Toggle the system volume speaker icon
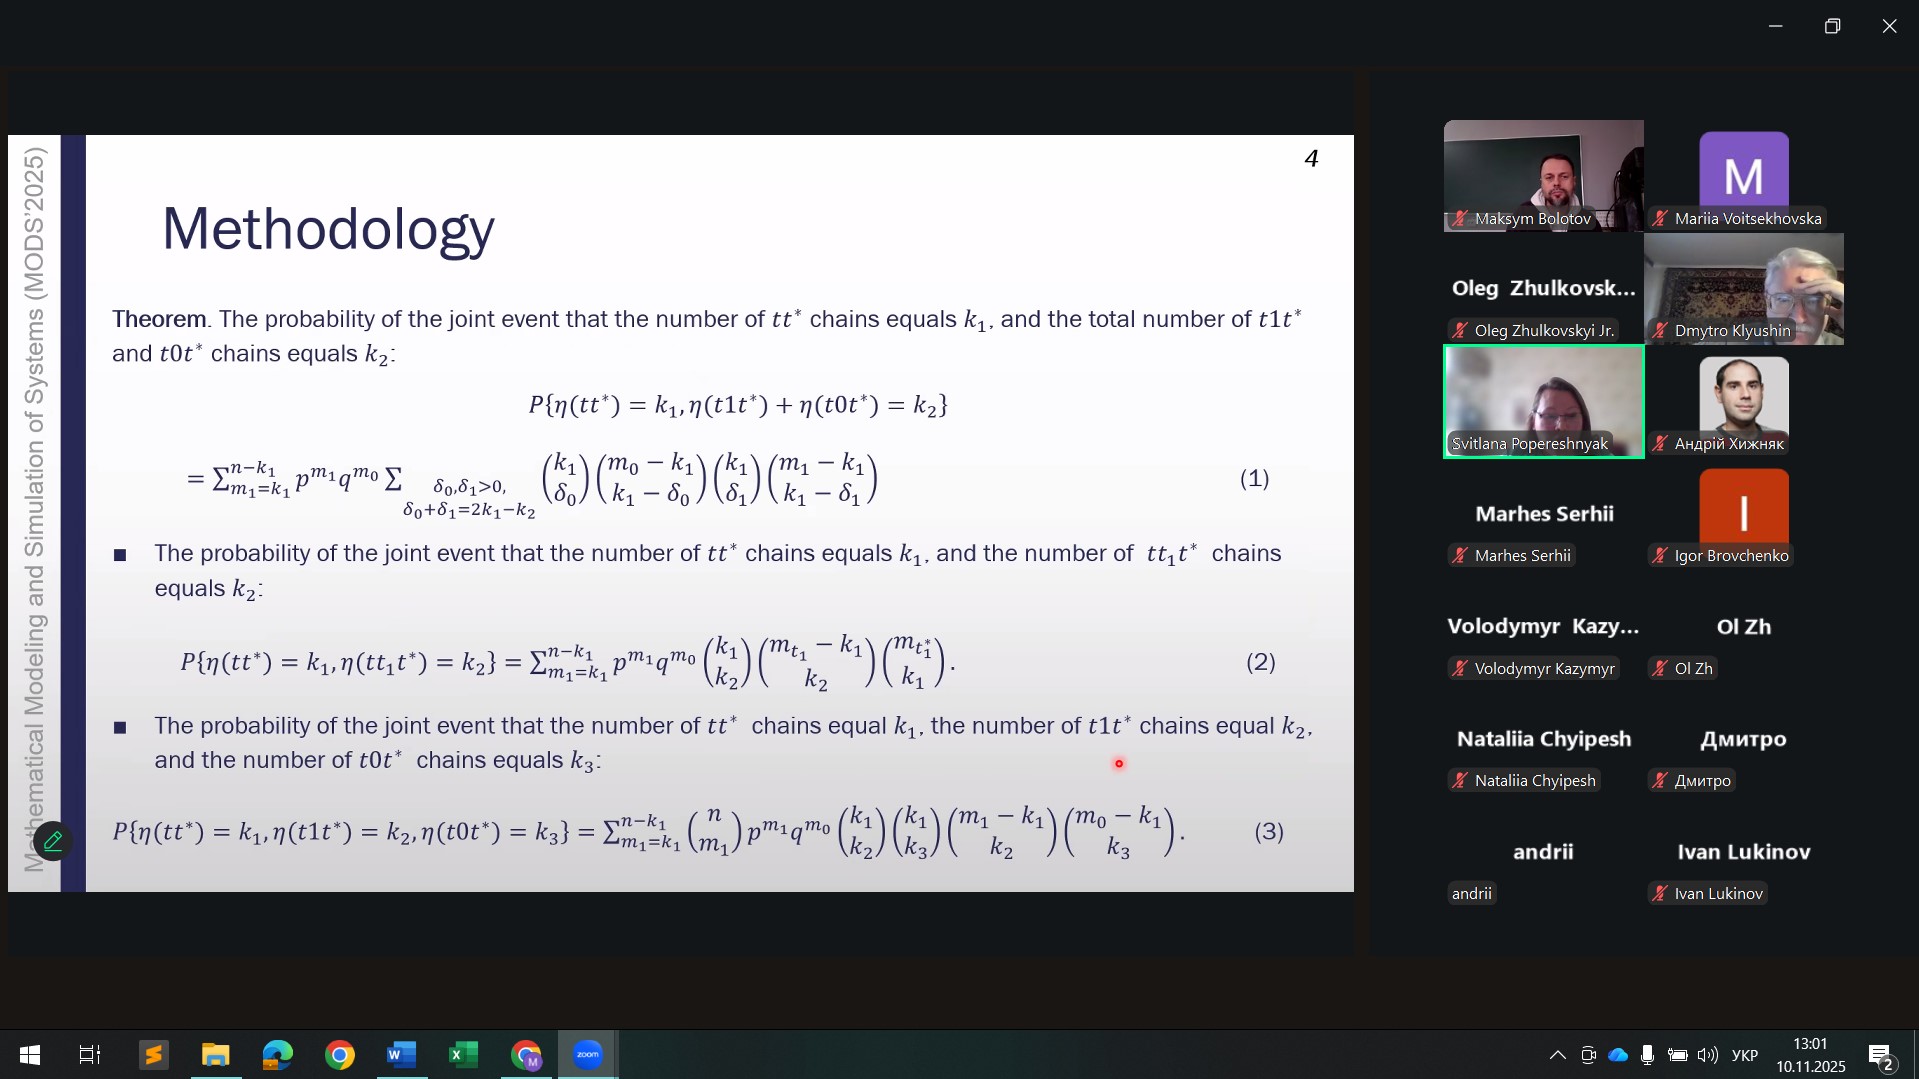This screenshot has width=1919, height=1079. coord(1708,1056)
